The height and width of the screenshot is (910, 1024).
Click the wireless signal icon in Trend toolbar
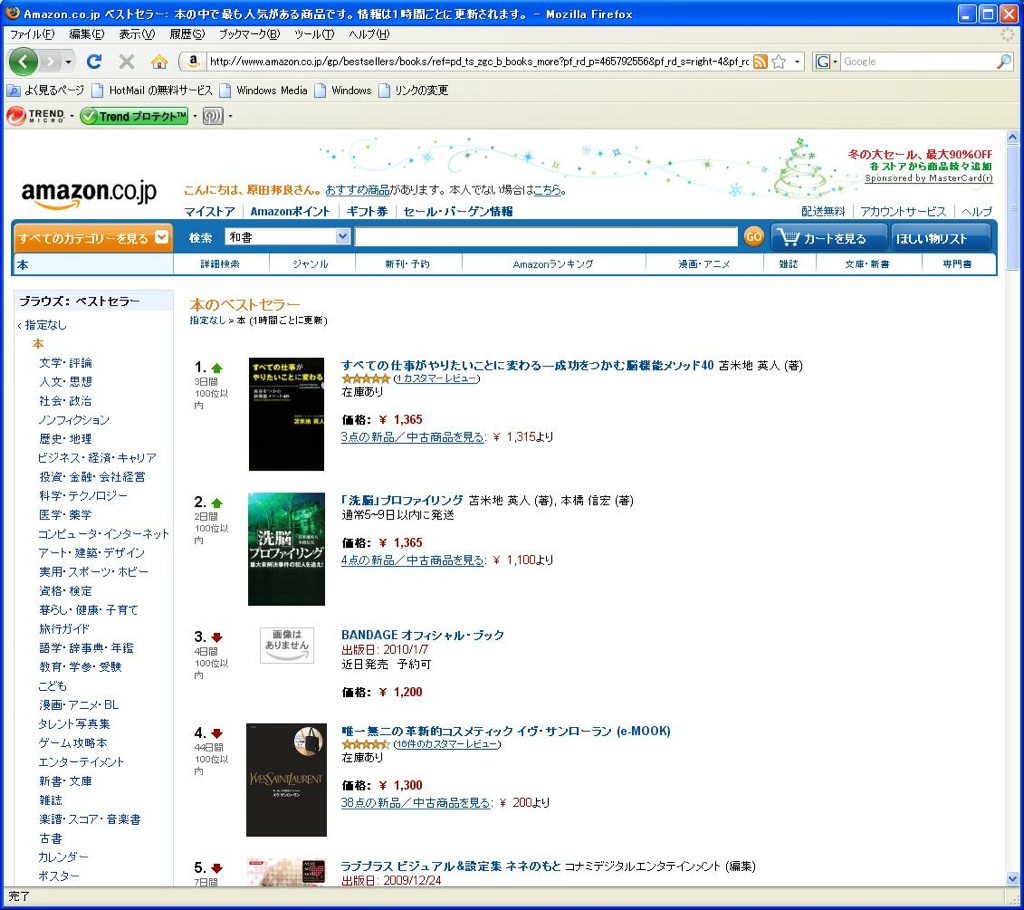pyautogui.click(x=212, y=116)
